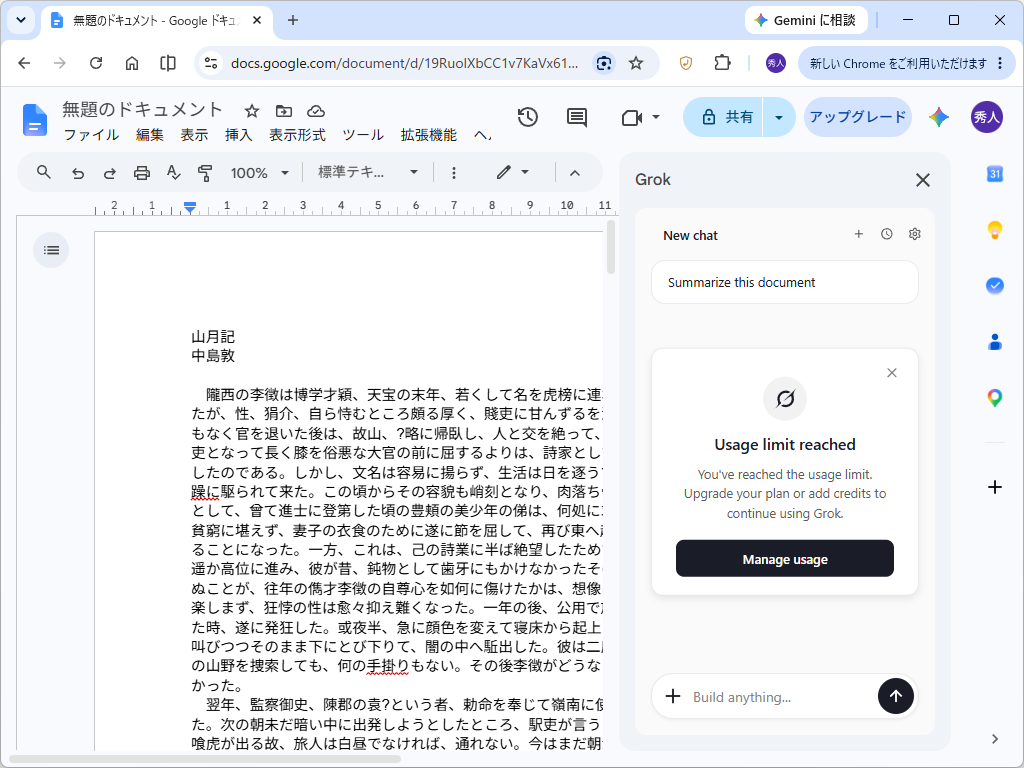The height and width of the screenshot is (768, 1024).
Task: Start a new Grok chat plus icon
Action: [859, 234]
